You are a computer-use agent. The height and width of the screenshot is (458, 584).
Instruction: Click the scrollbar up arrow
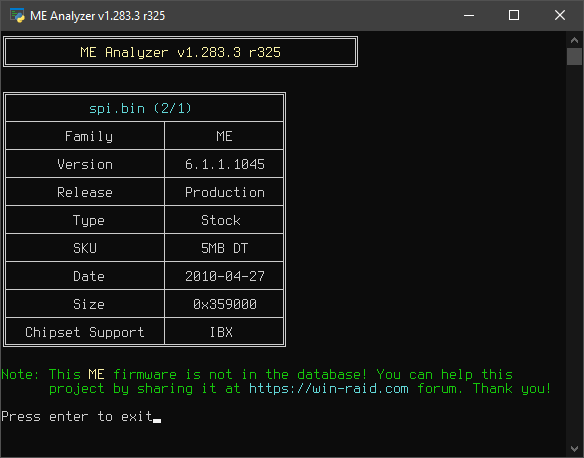574,40
